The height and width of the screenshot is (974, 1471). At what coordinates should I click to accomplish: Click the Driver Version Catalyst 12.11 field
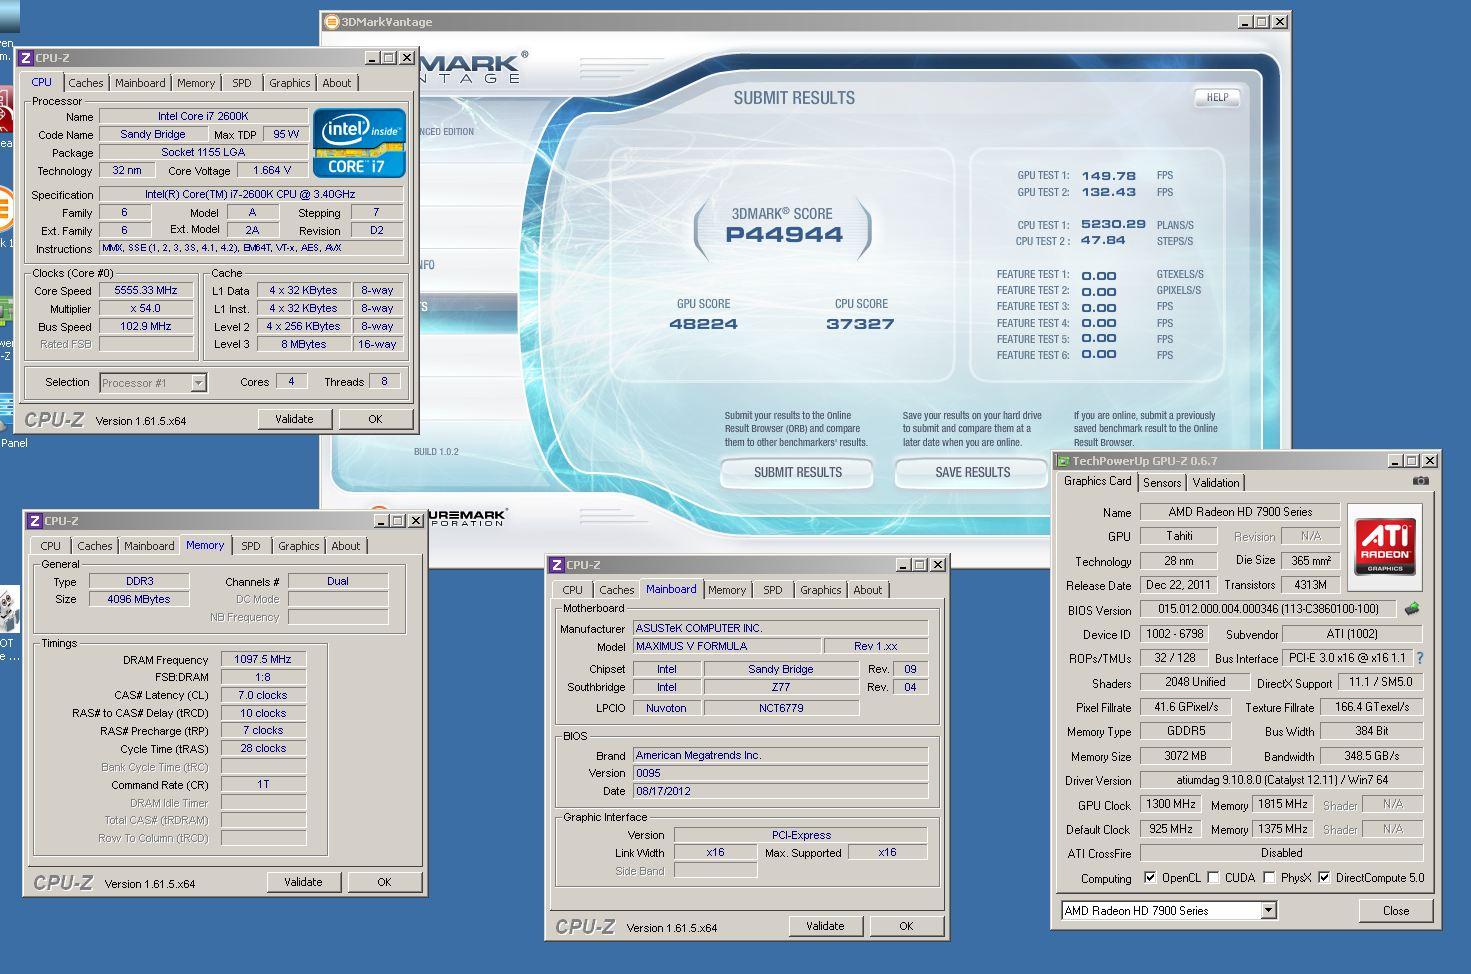pyautogui.click(x=1280, y=780)
